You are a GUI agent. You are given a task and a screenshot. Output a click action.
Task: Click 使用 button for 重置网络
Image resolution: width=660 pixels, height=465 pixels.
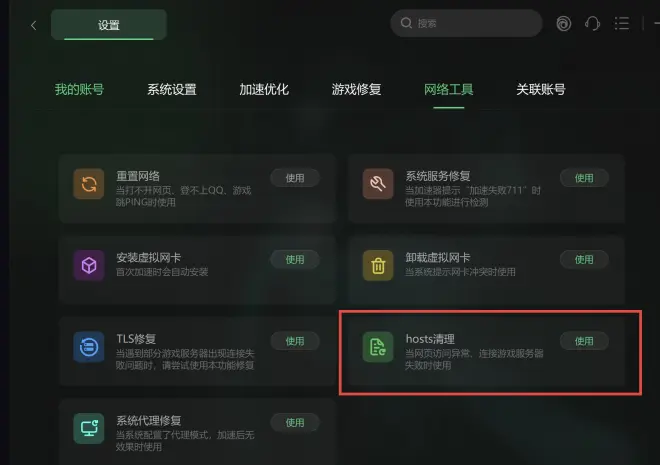pos(295,178)
